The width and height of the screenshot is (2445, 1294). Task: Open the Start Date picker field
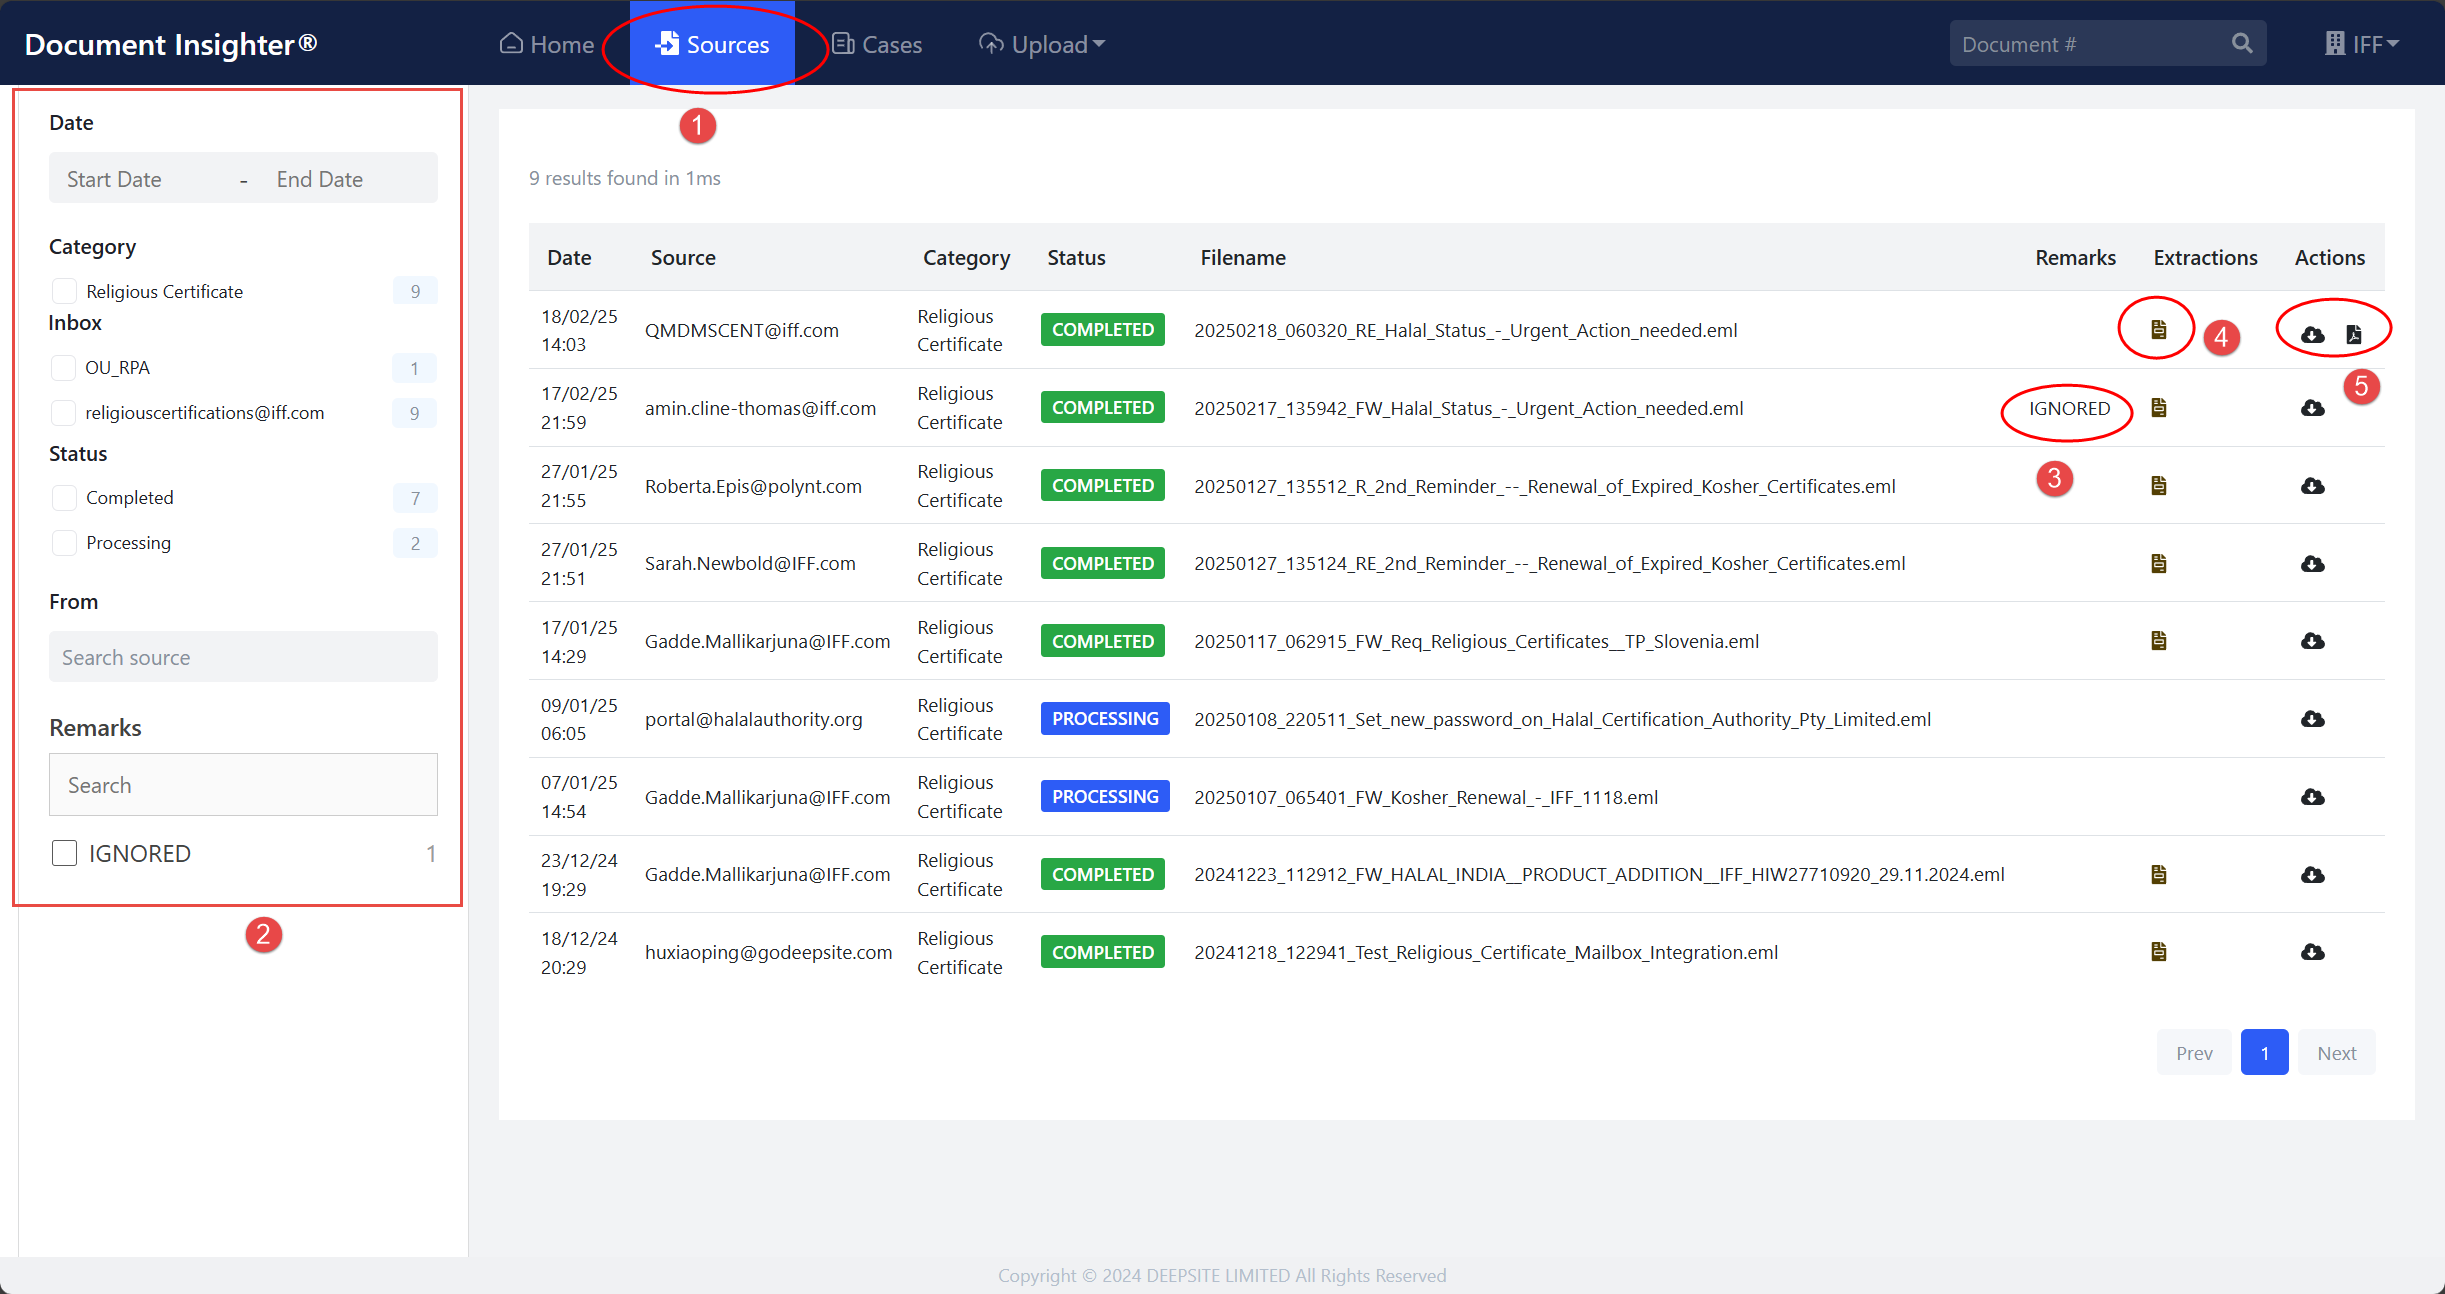[x=114, y=179]
